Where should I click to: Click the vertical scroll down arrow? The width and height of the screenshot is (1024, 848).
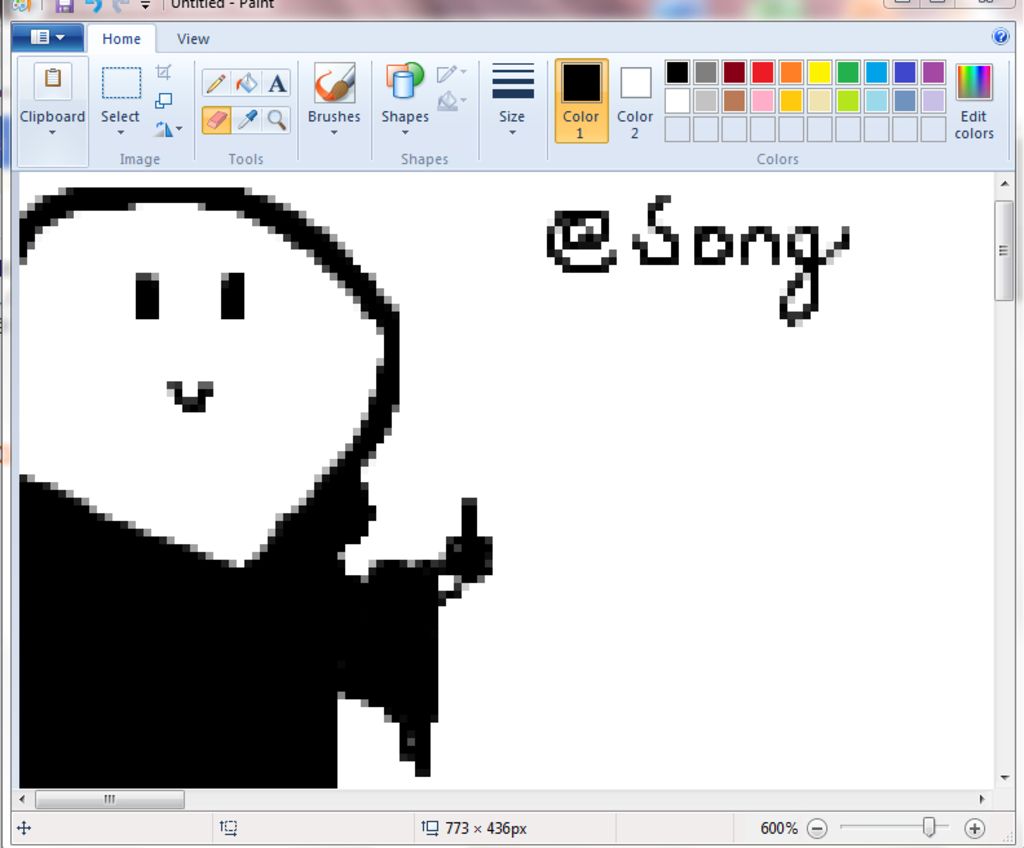(x=1004, y=777)
